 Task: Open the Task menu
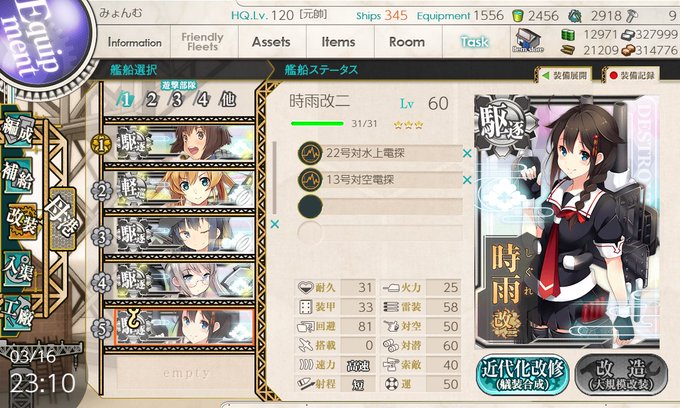pyautogui.click(x=474, y=42)
